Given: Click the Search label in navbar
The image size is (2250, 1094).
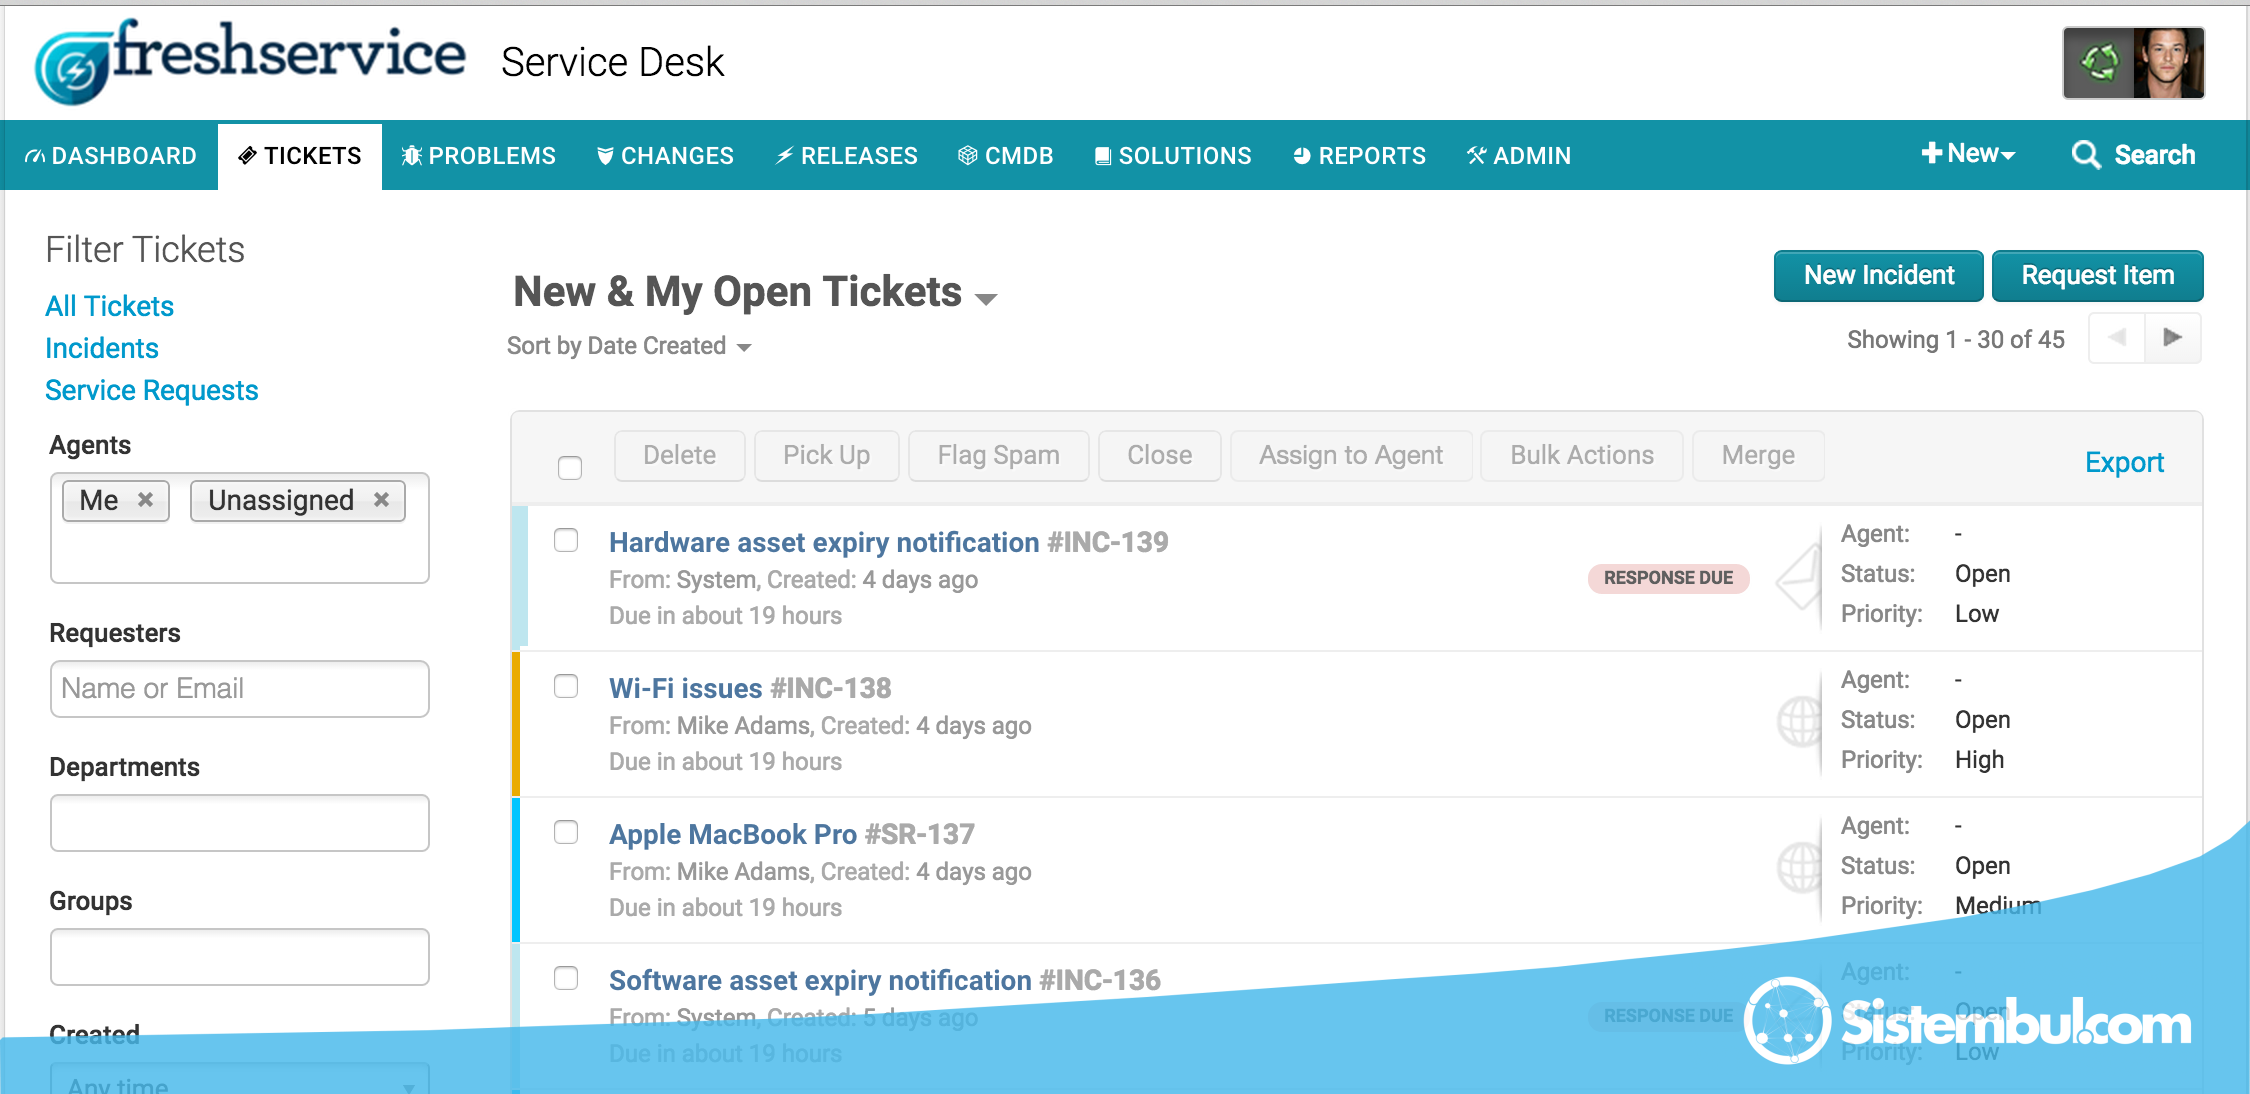Looking at the screenshot, I should 2154,155.
